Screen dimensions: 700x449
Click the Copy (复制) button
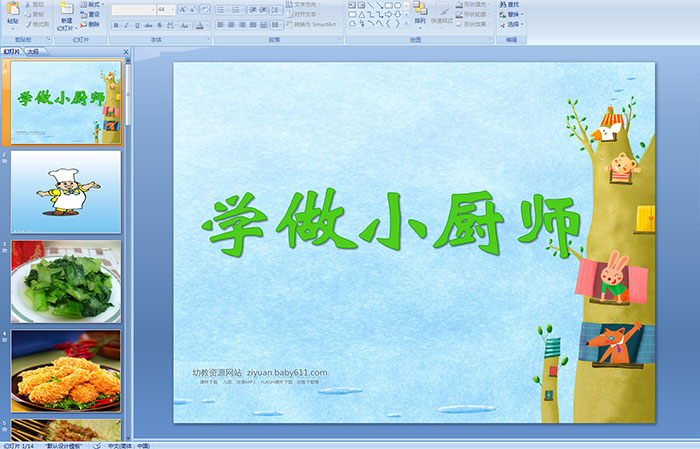click(35, 14)
